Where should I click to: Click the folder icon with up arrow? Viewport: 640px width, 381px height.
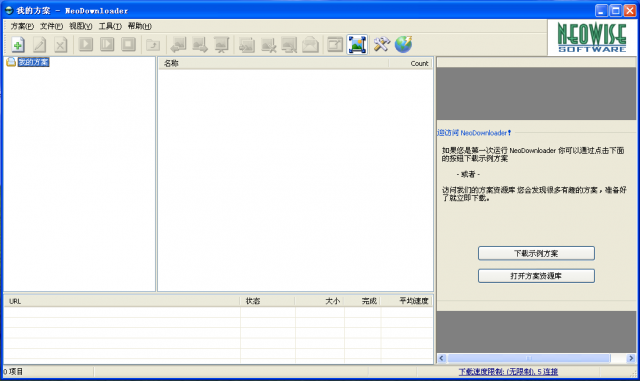coord(153,45)
